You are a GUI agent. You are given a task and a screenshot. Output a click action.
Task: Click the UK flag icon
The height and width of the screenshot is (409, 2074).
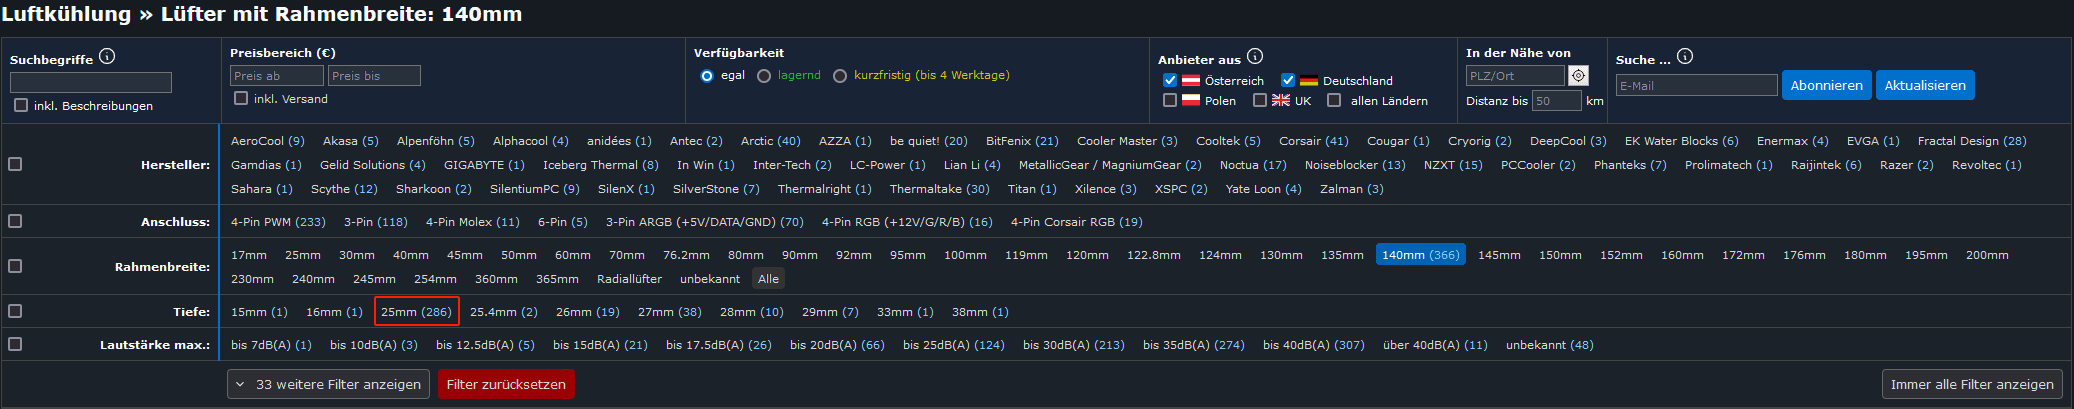pos(1281,100)
